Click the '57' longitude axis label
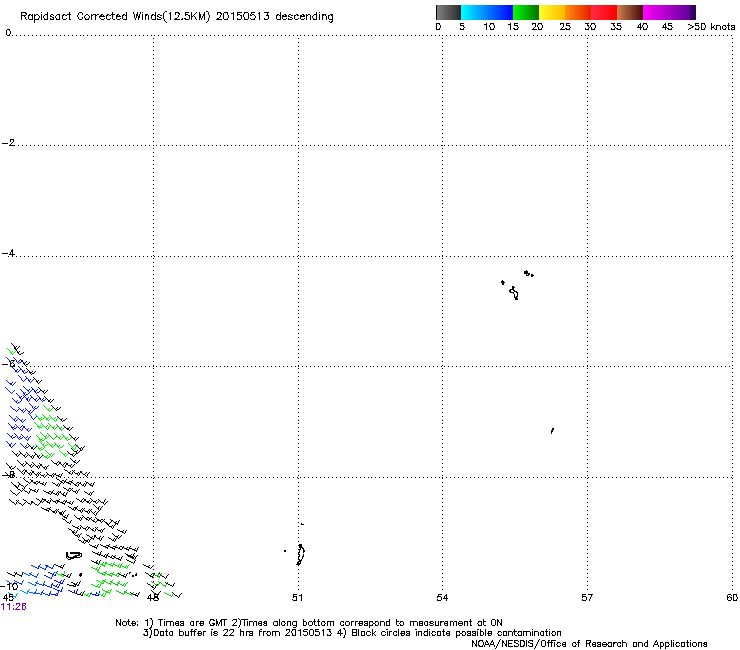740x650 pixels. coord(587,598)
